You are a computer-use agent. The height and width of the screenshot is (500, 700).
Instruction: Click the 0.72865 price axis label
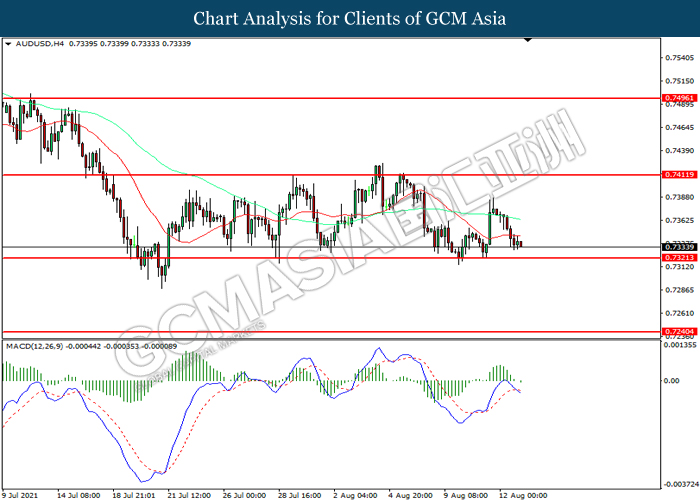click(x=680, y=290)
